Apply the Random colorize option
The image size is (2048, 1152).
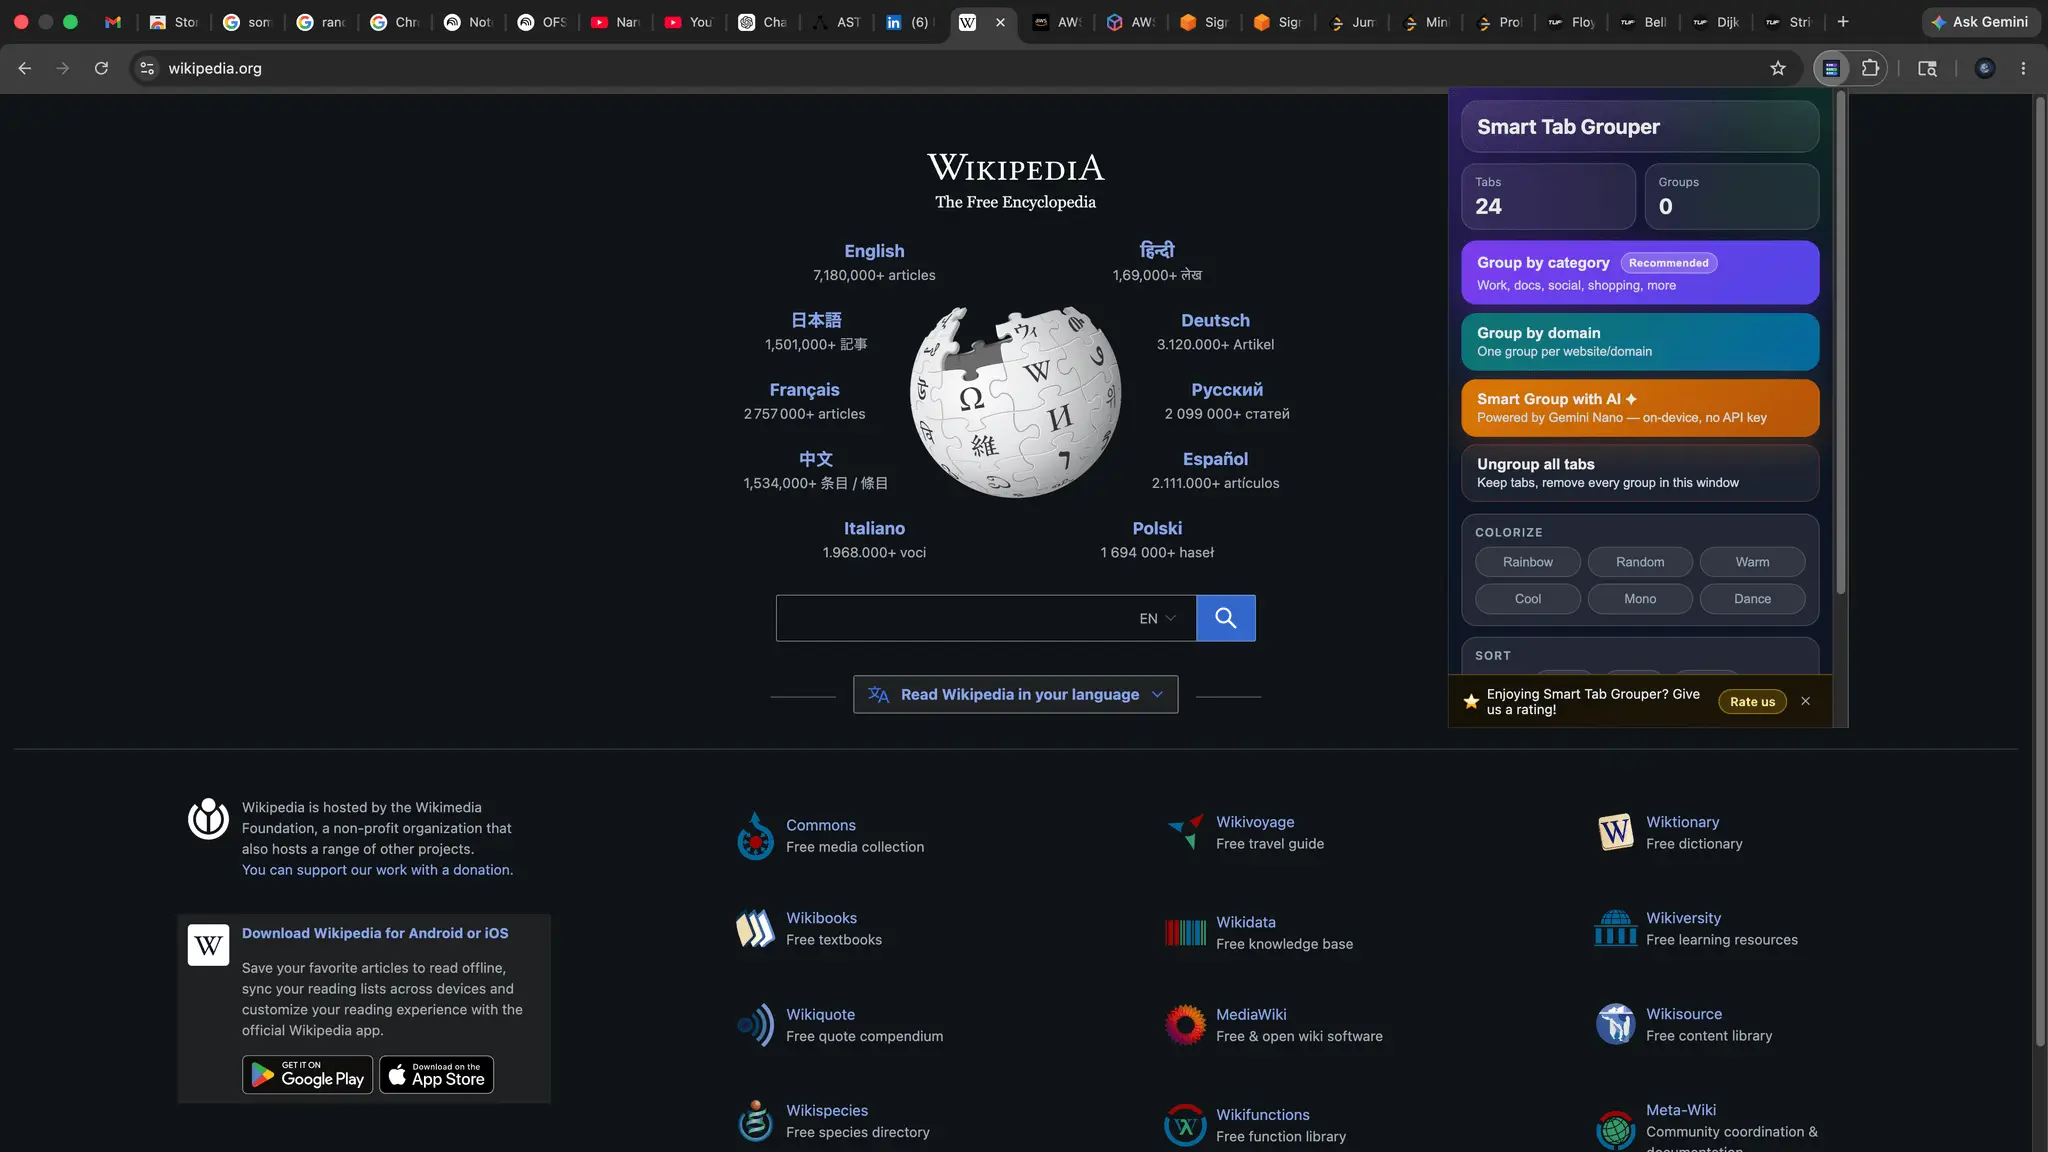(x=1640, y=562)
